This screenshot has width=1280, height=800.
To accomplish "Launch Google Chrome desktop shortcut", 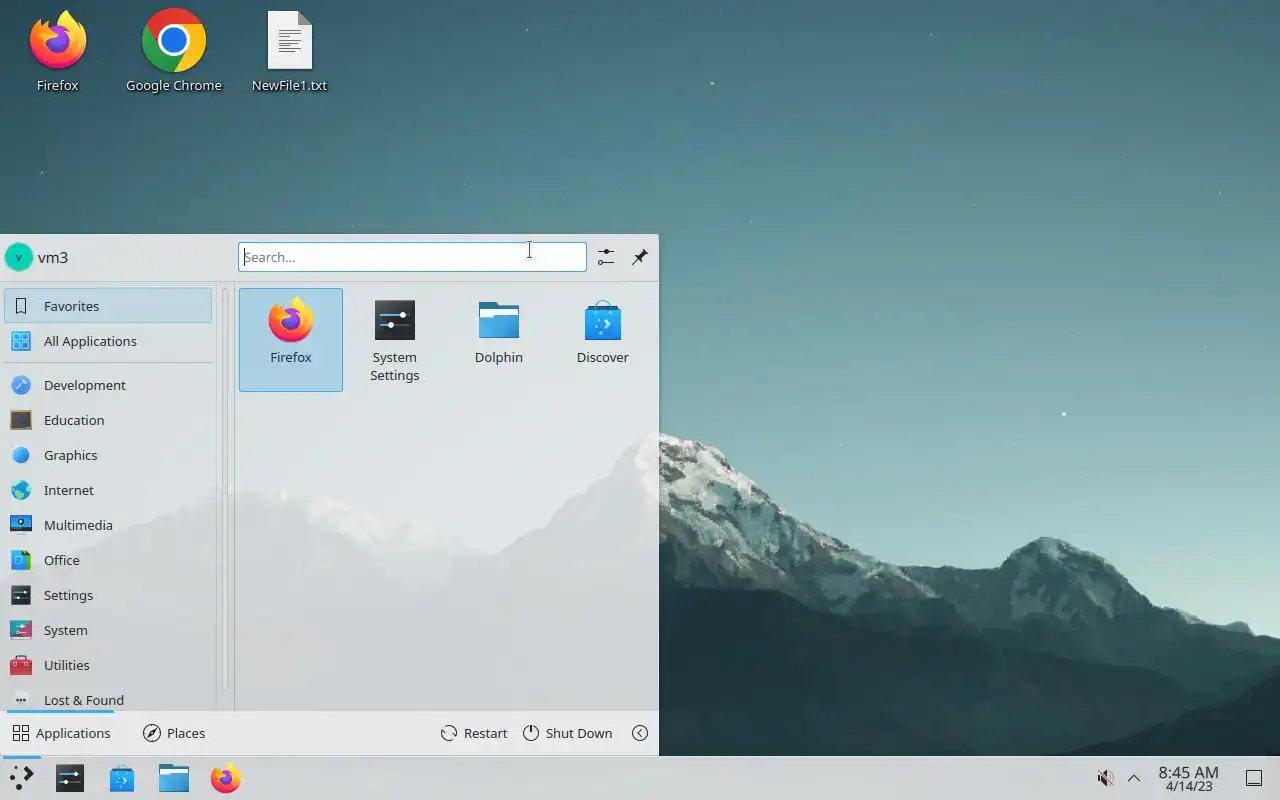I will [174, 52].
